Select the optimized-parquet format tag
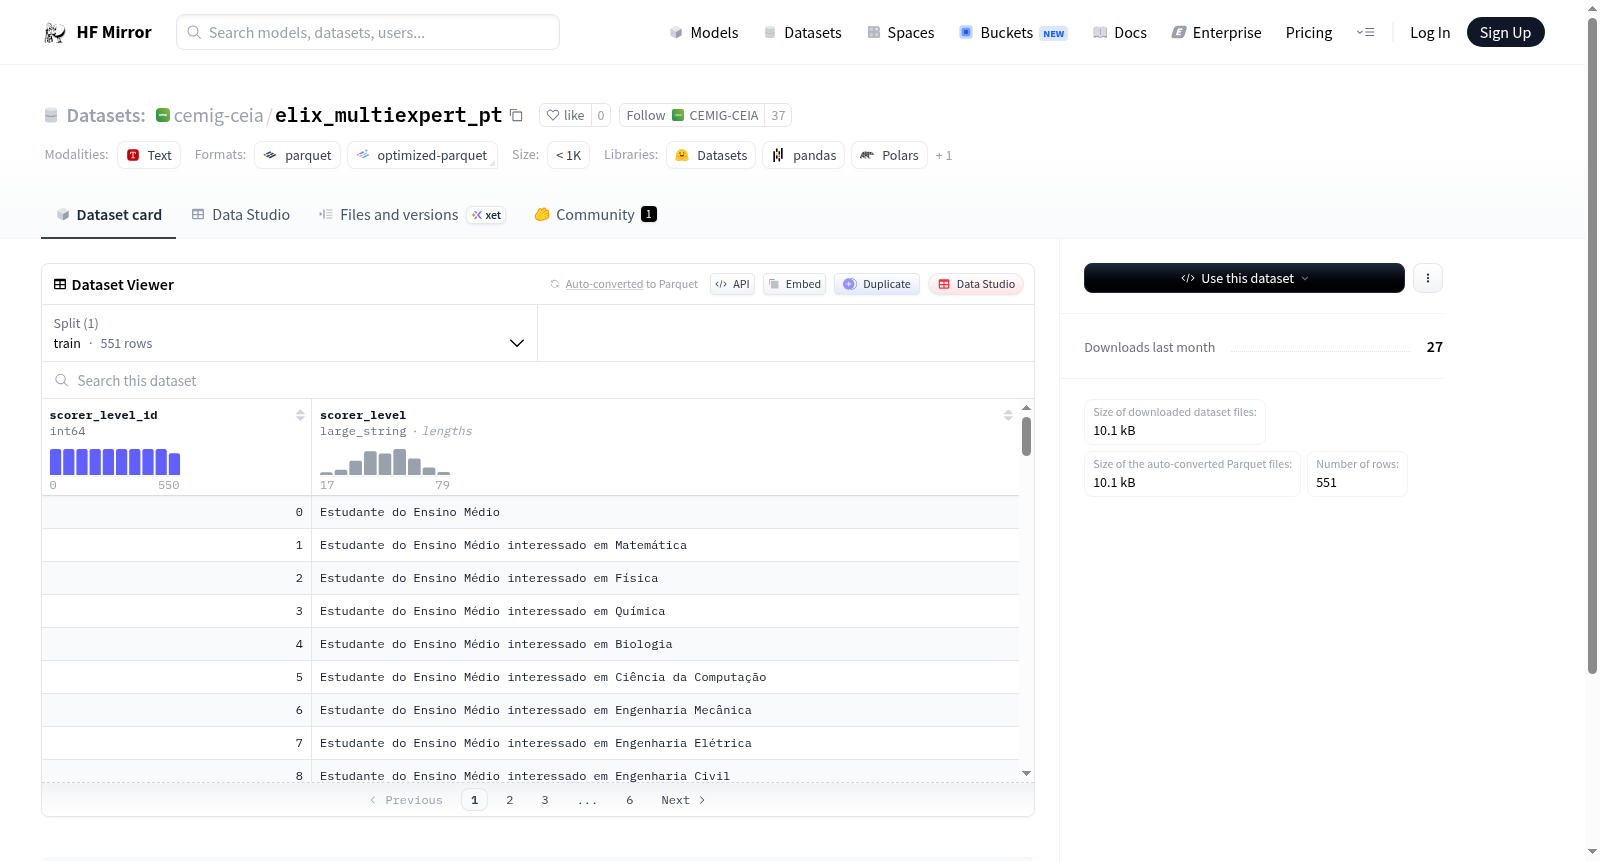The width and height of the screenshot is (1600, 861). click(422, 155)
